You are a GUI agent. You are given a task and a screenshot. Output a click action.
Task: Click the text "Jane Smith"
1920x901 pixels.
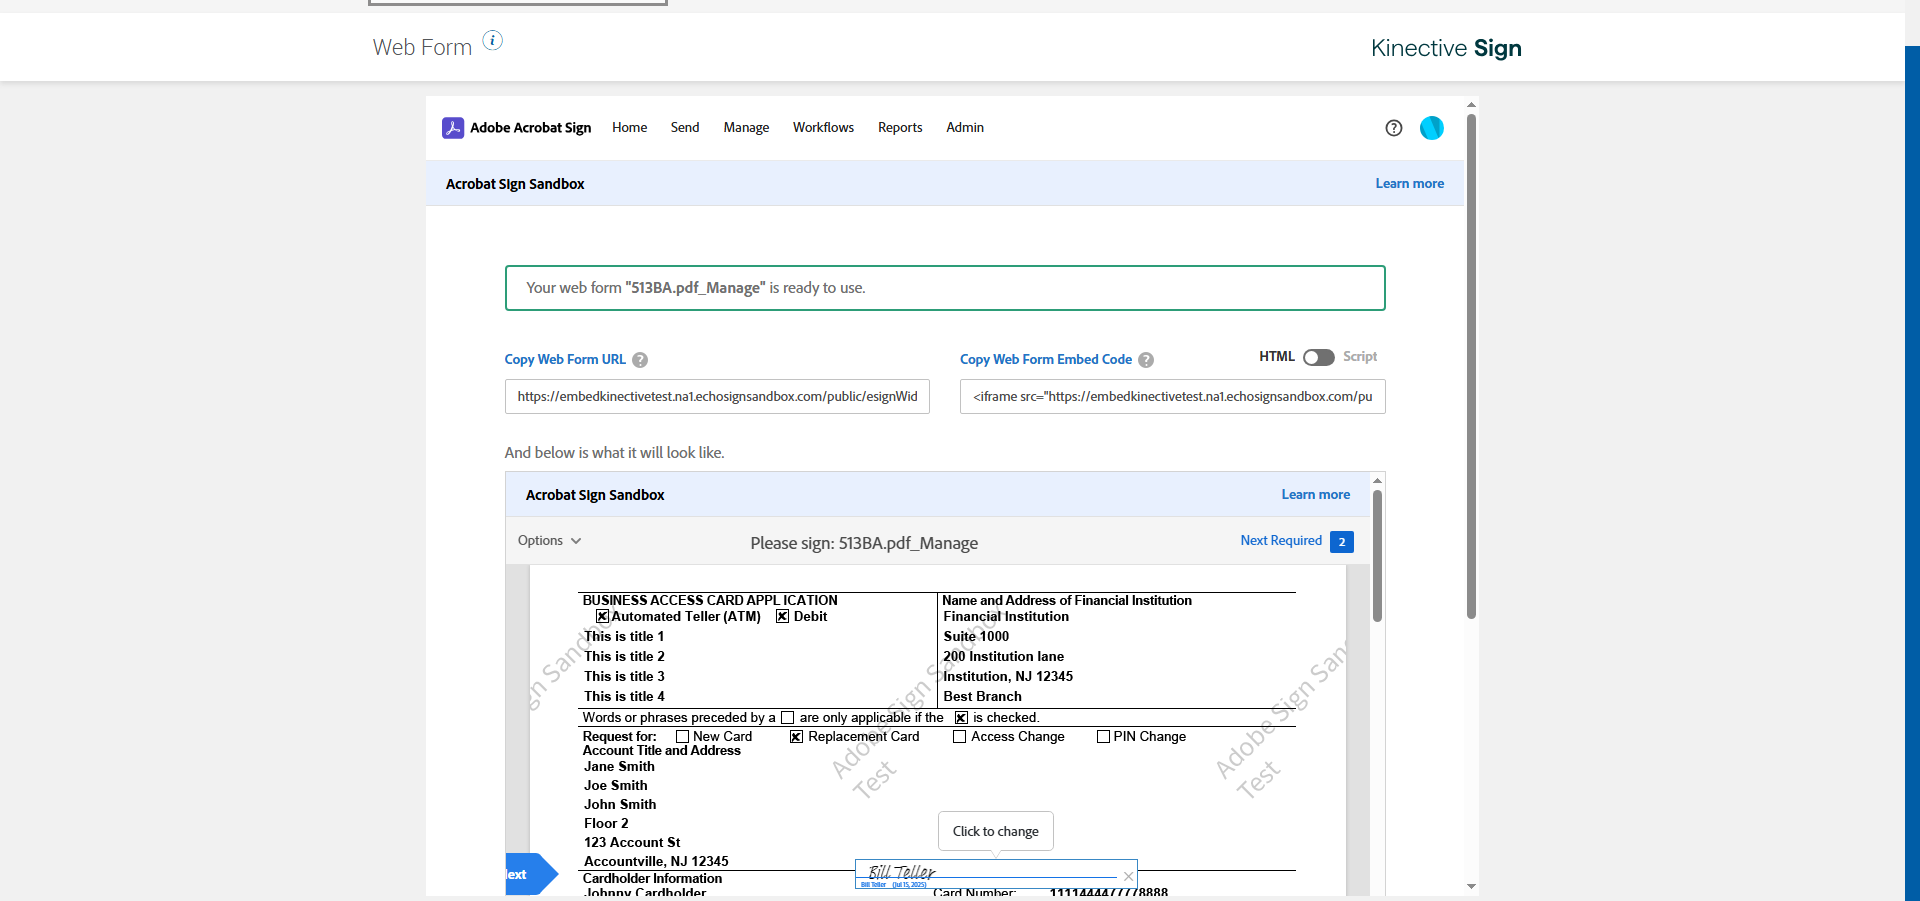[619, 767]
